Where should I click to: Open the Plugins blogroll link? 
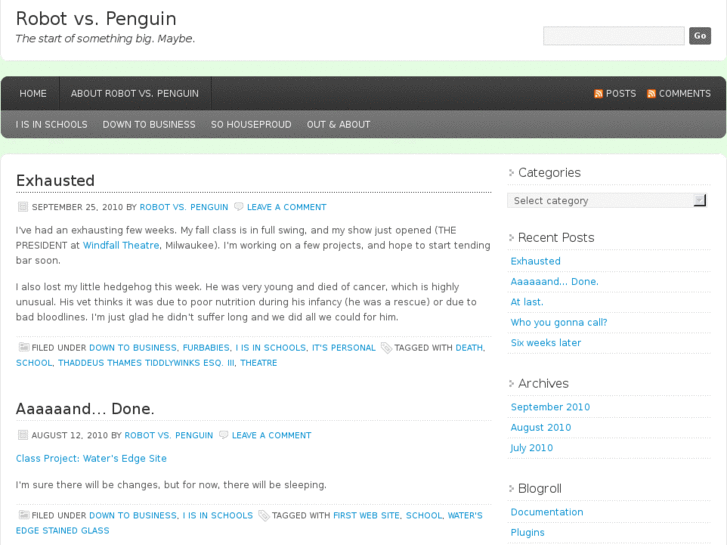(528, 532)
